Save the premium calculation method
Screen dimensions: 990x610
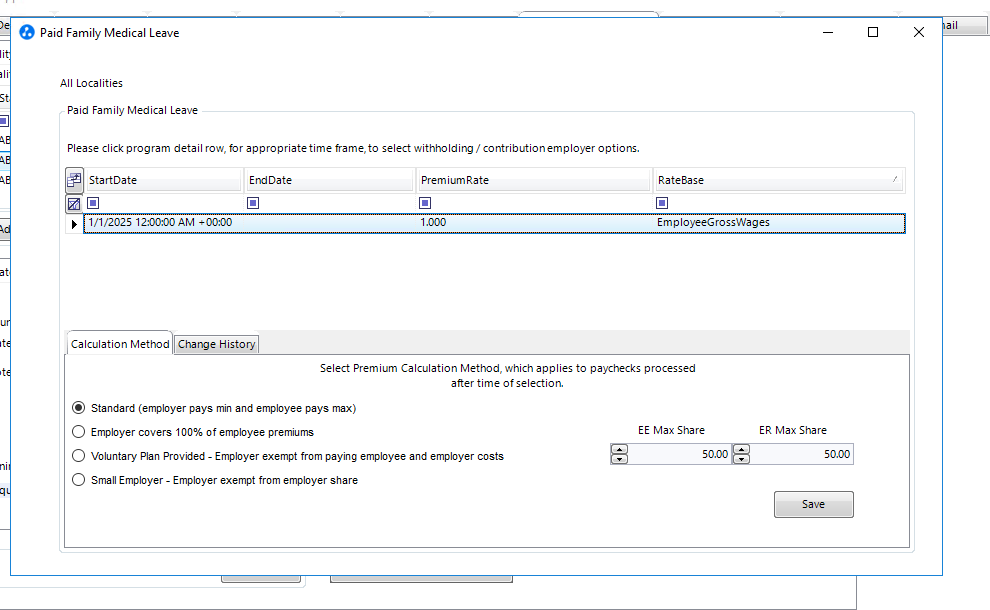[x=813, y=504]
